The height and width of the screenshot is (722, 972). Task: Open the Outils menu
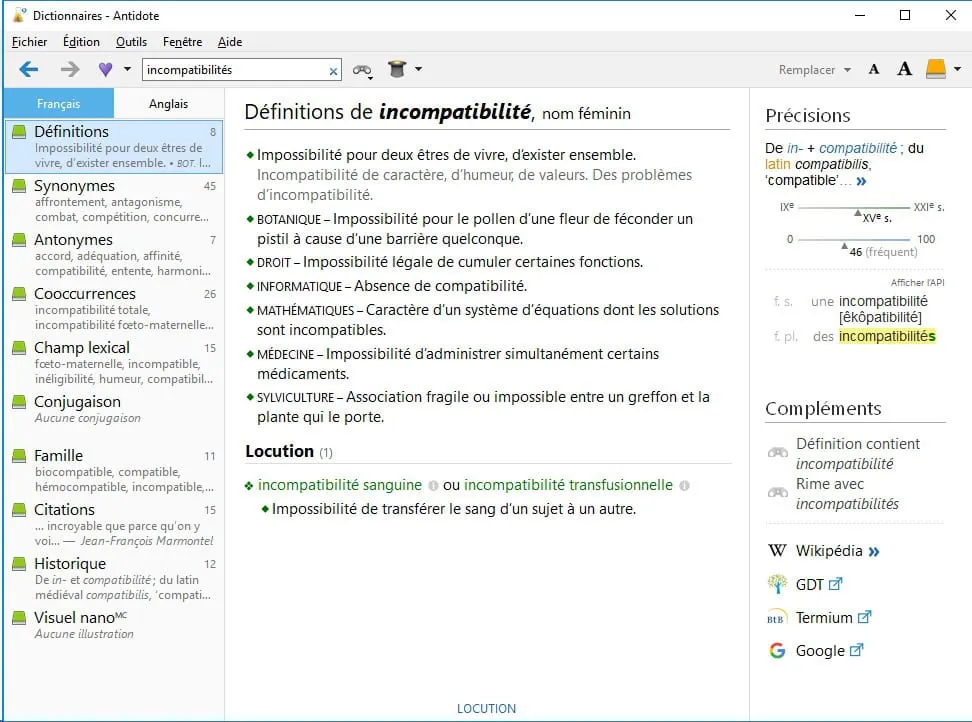tap(131, 42)
